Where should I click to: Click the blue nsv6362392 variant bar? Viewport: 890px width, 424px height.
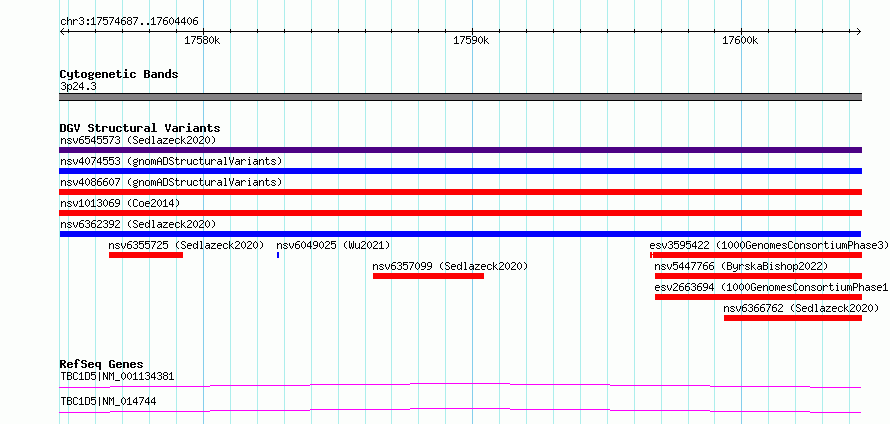coord(460,234)
